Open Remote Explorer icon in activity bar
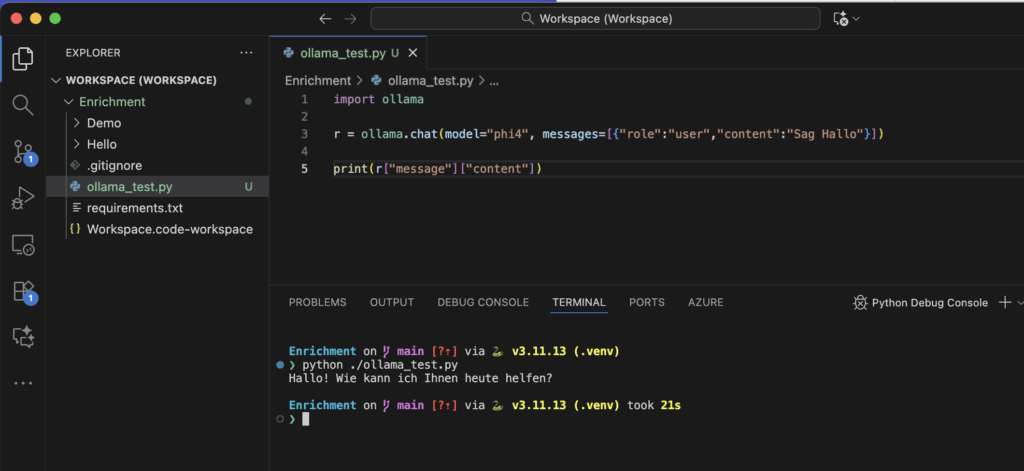The height and width of the screenshot is (471, 1024). [22, 244]
